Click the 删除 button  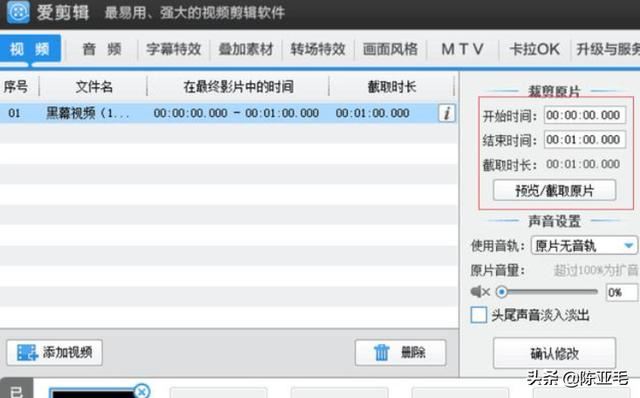pos(400,352)
